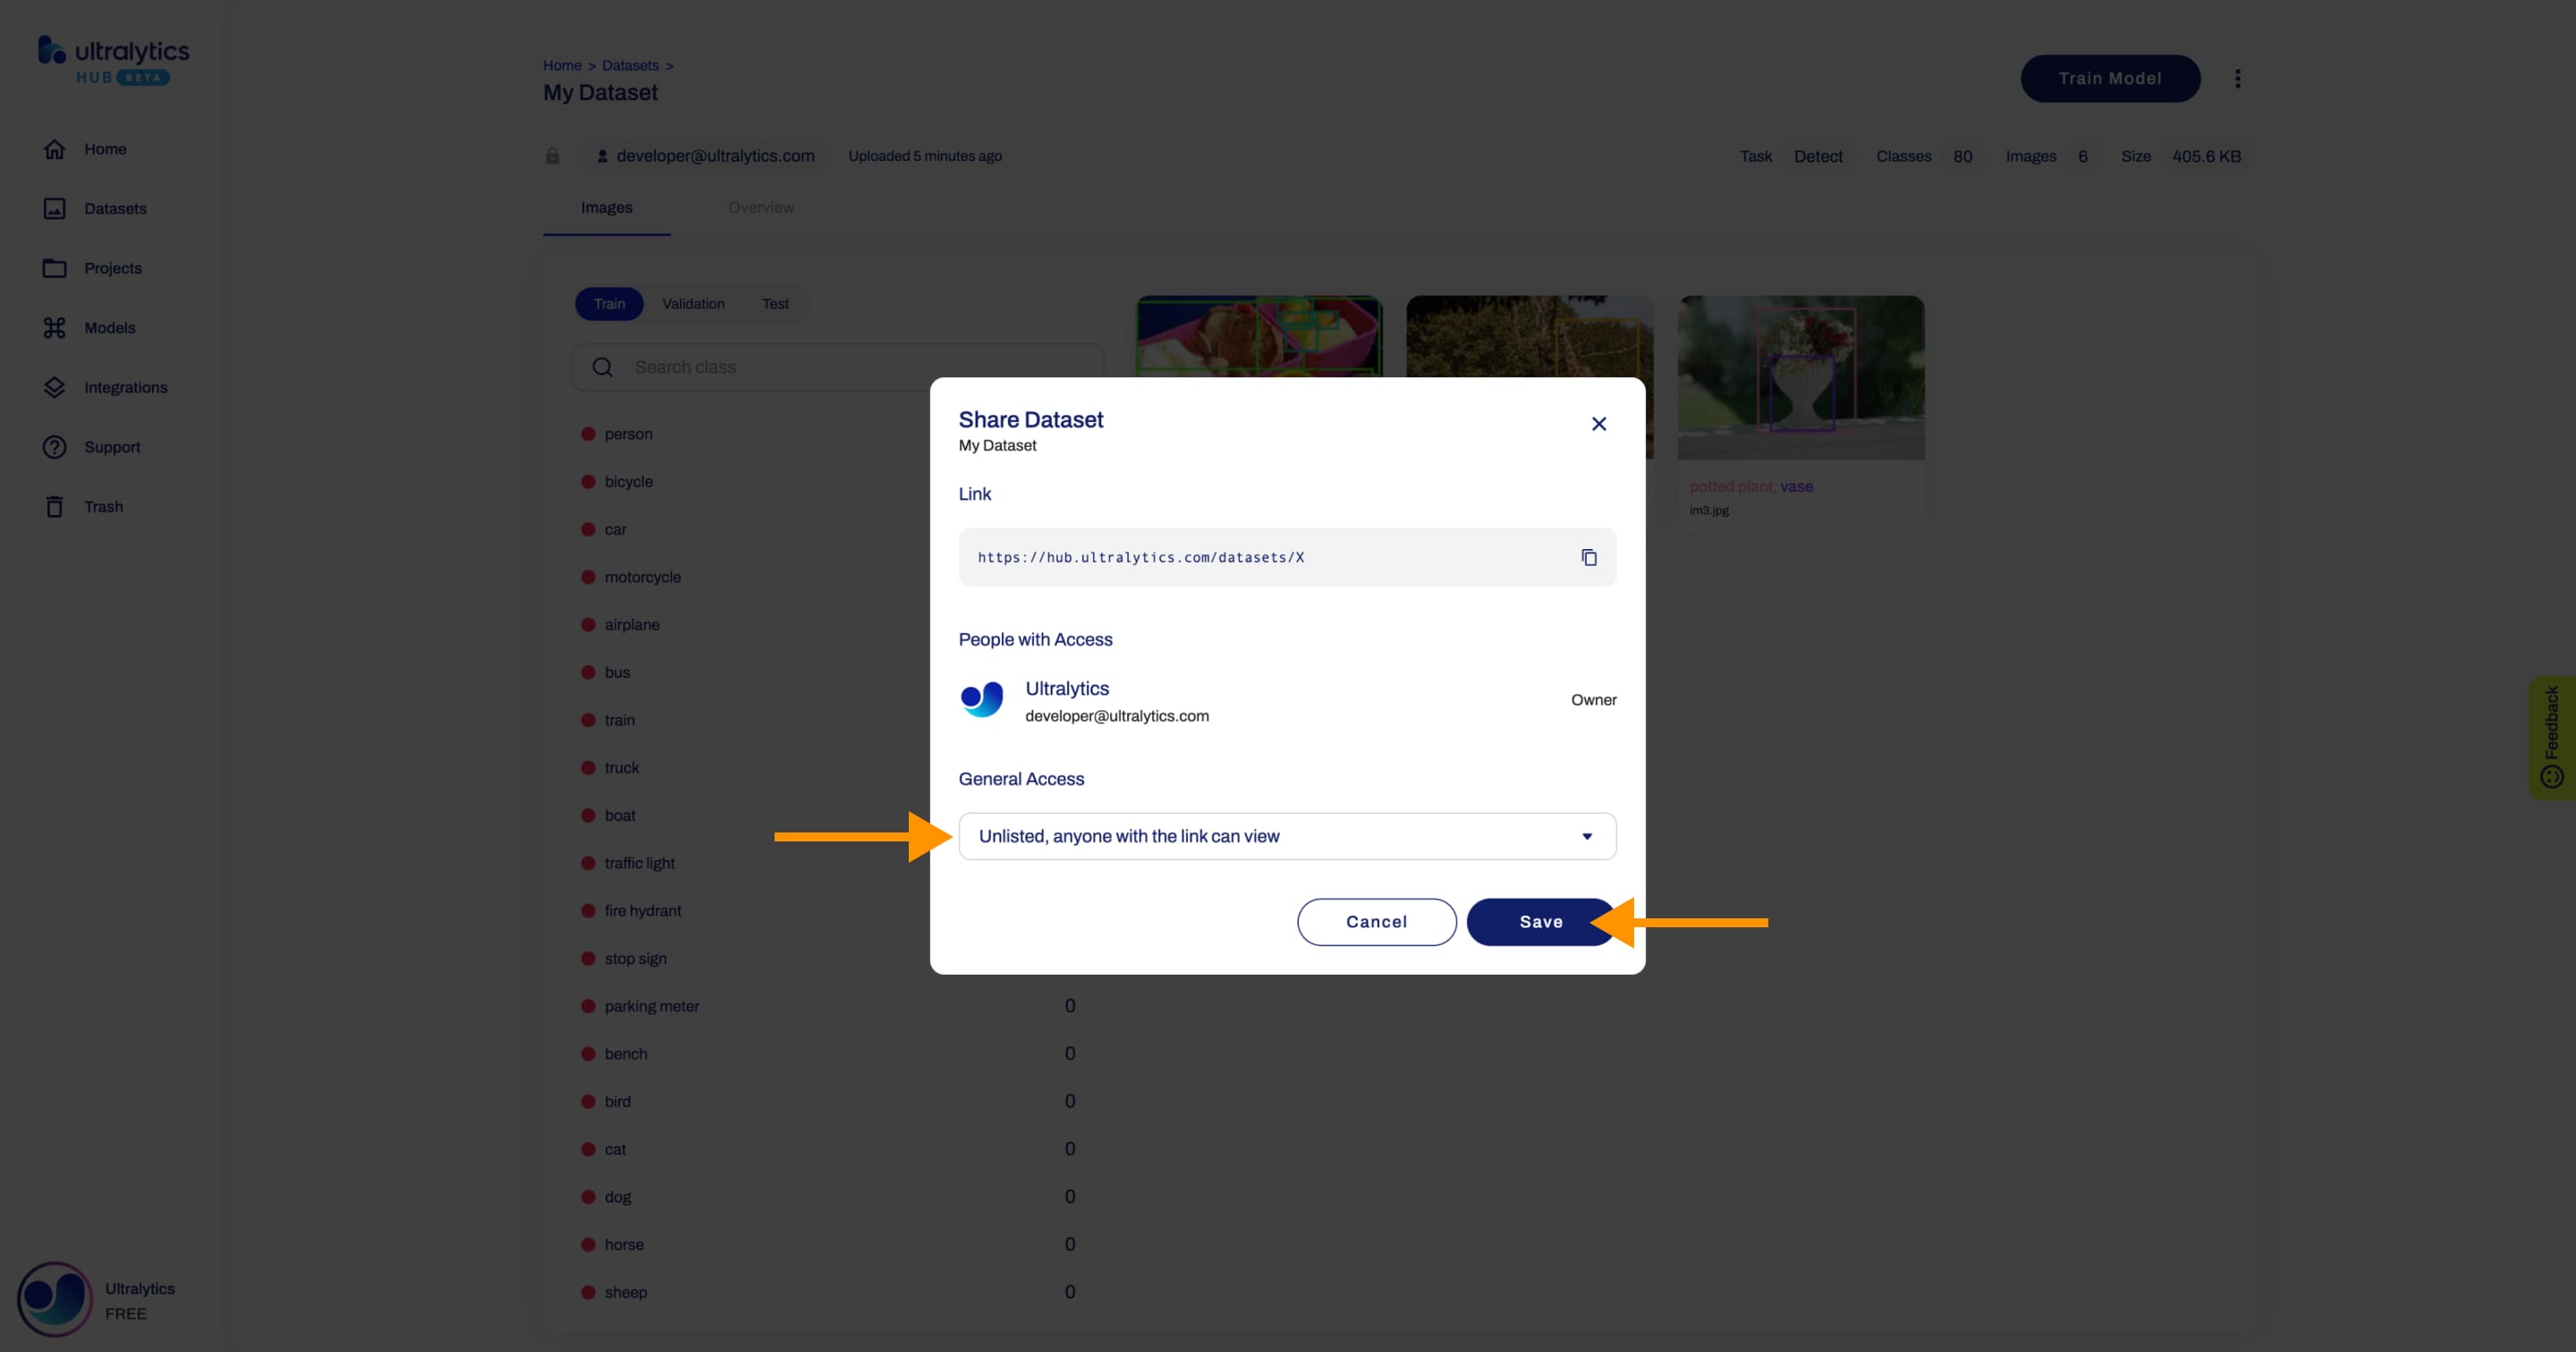Click the Train Model button top right
Image resolution: width=2576 pixels, height=1352 pixels.
[x=2107, y=79]
